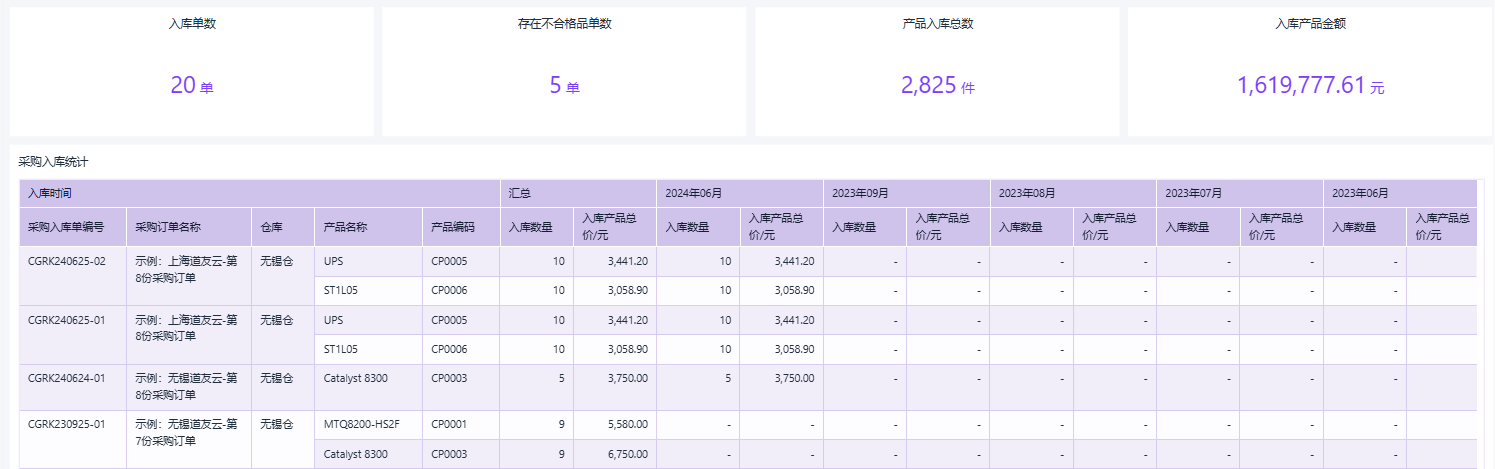Click Catalyst 8300 in CGRK240624-01 row
Screen dimensions: 1495x469
pyautogui.click(x=356, y=378)
